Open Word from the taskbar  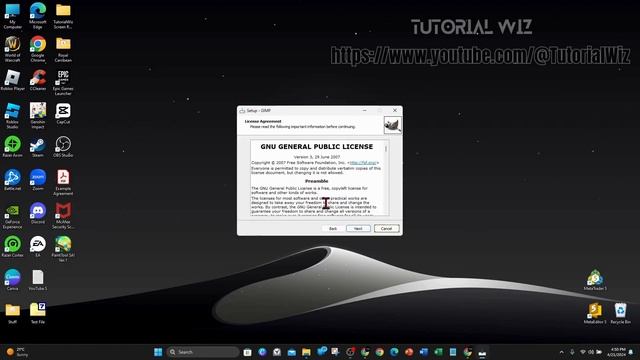tap(424, 352)
